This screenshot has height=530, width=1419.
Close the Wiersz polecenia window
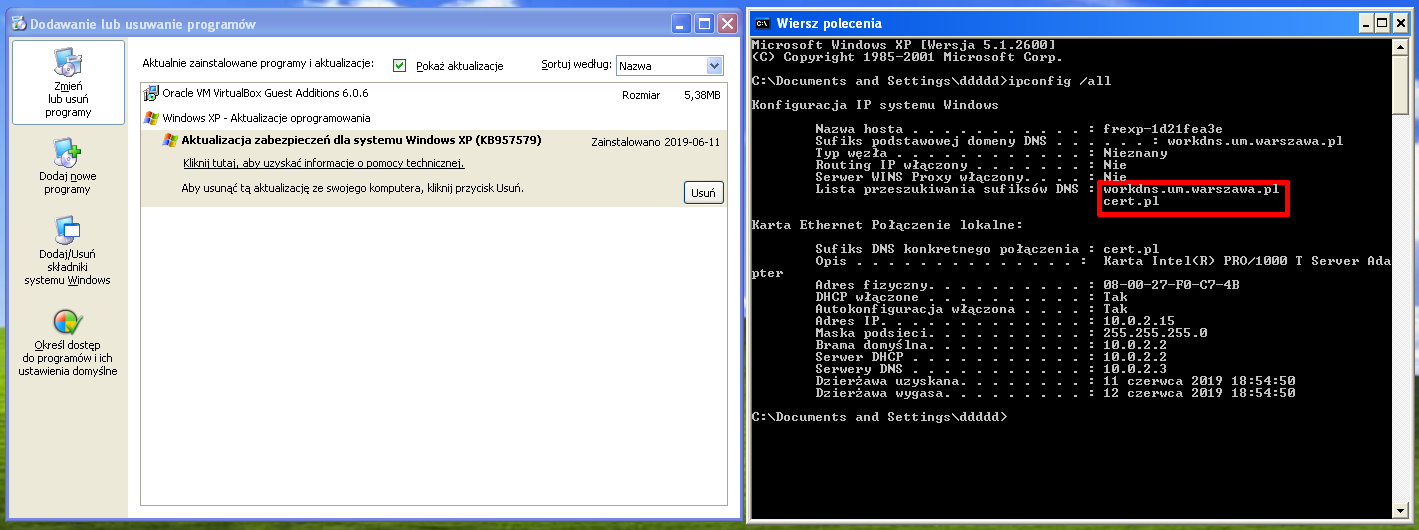pyautogui.click(x=1402, y=23)
